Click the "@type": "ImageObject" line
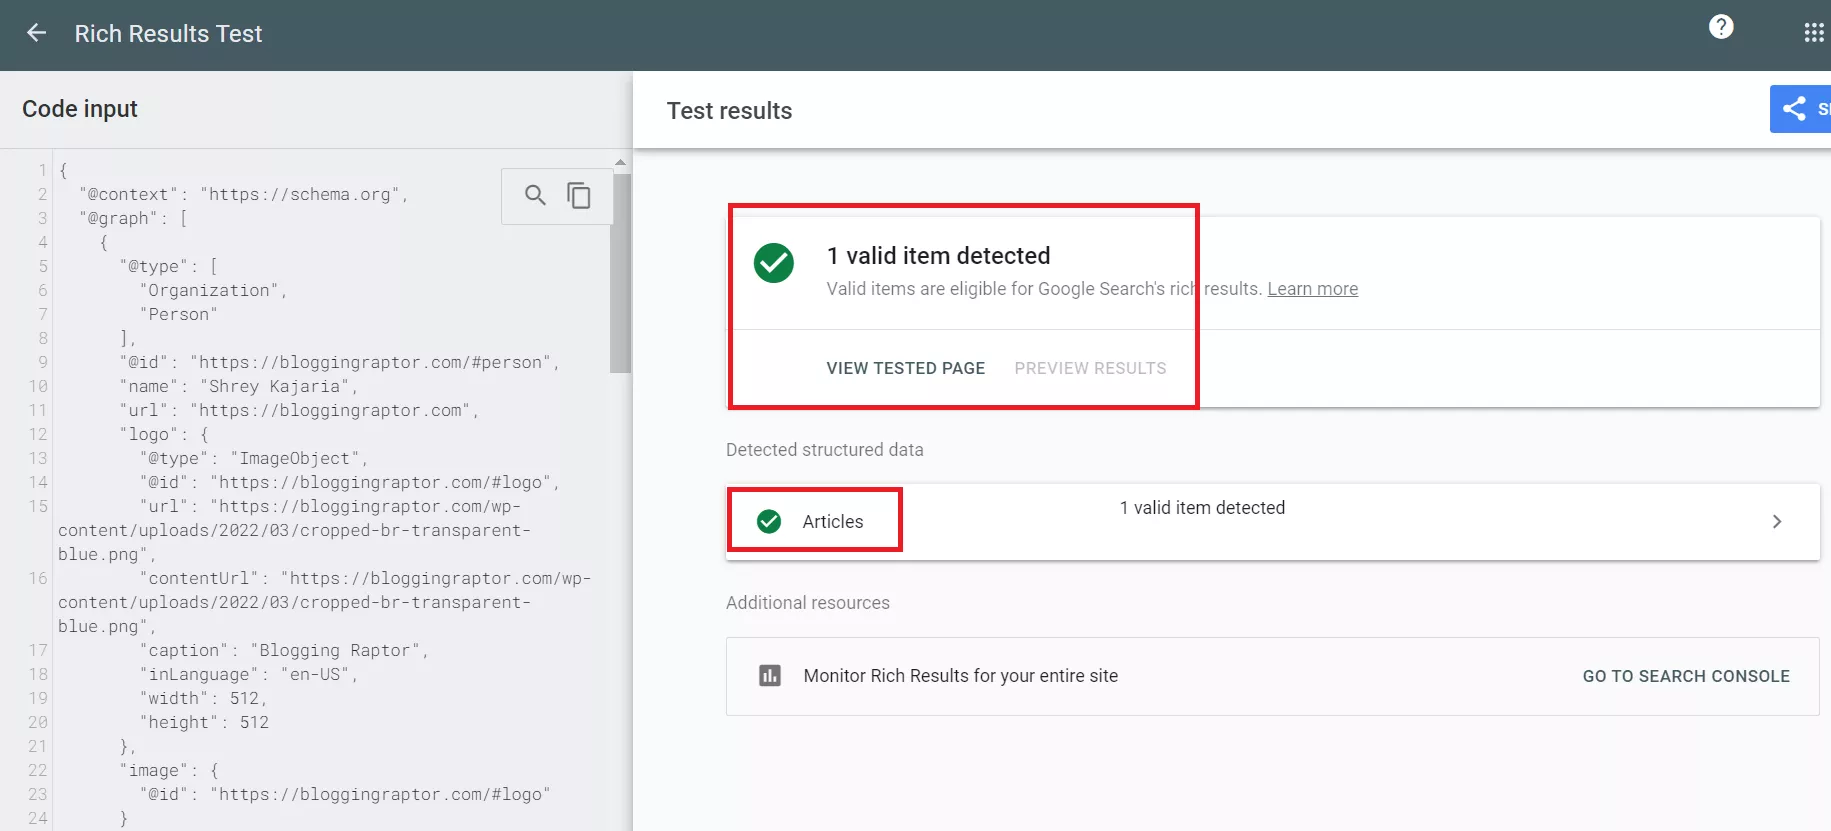The image size is (1831, 831). pyautogui.click(x=254, y=458)
